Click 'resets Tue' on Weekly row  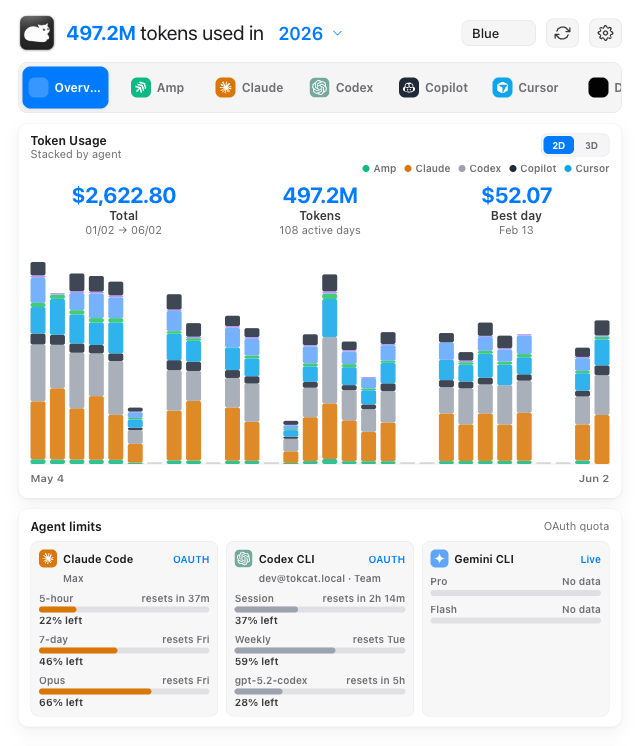tap(379, 639)
